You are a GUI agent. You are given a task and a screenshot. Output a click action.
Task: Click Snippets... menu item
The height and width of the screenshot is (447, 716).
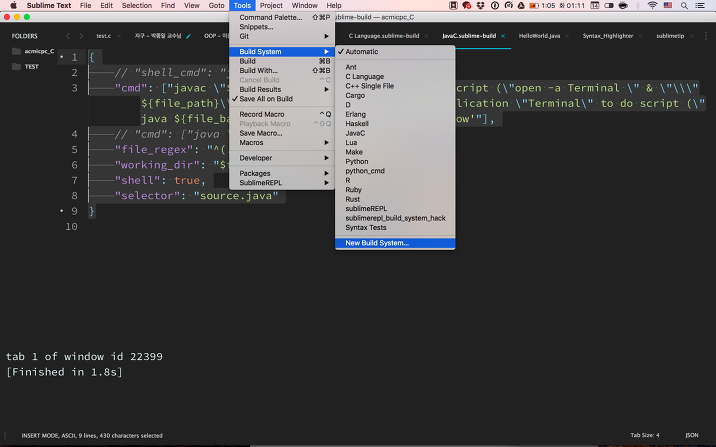tap(282, 27)
